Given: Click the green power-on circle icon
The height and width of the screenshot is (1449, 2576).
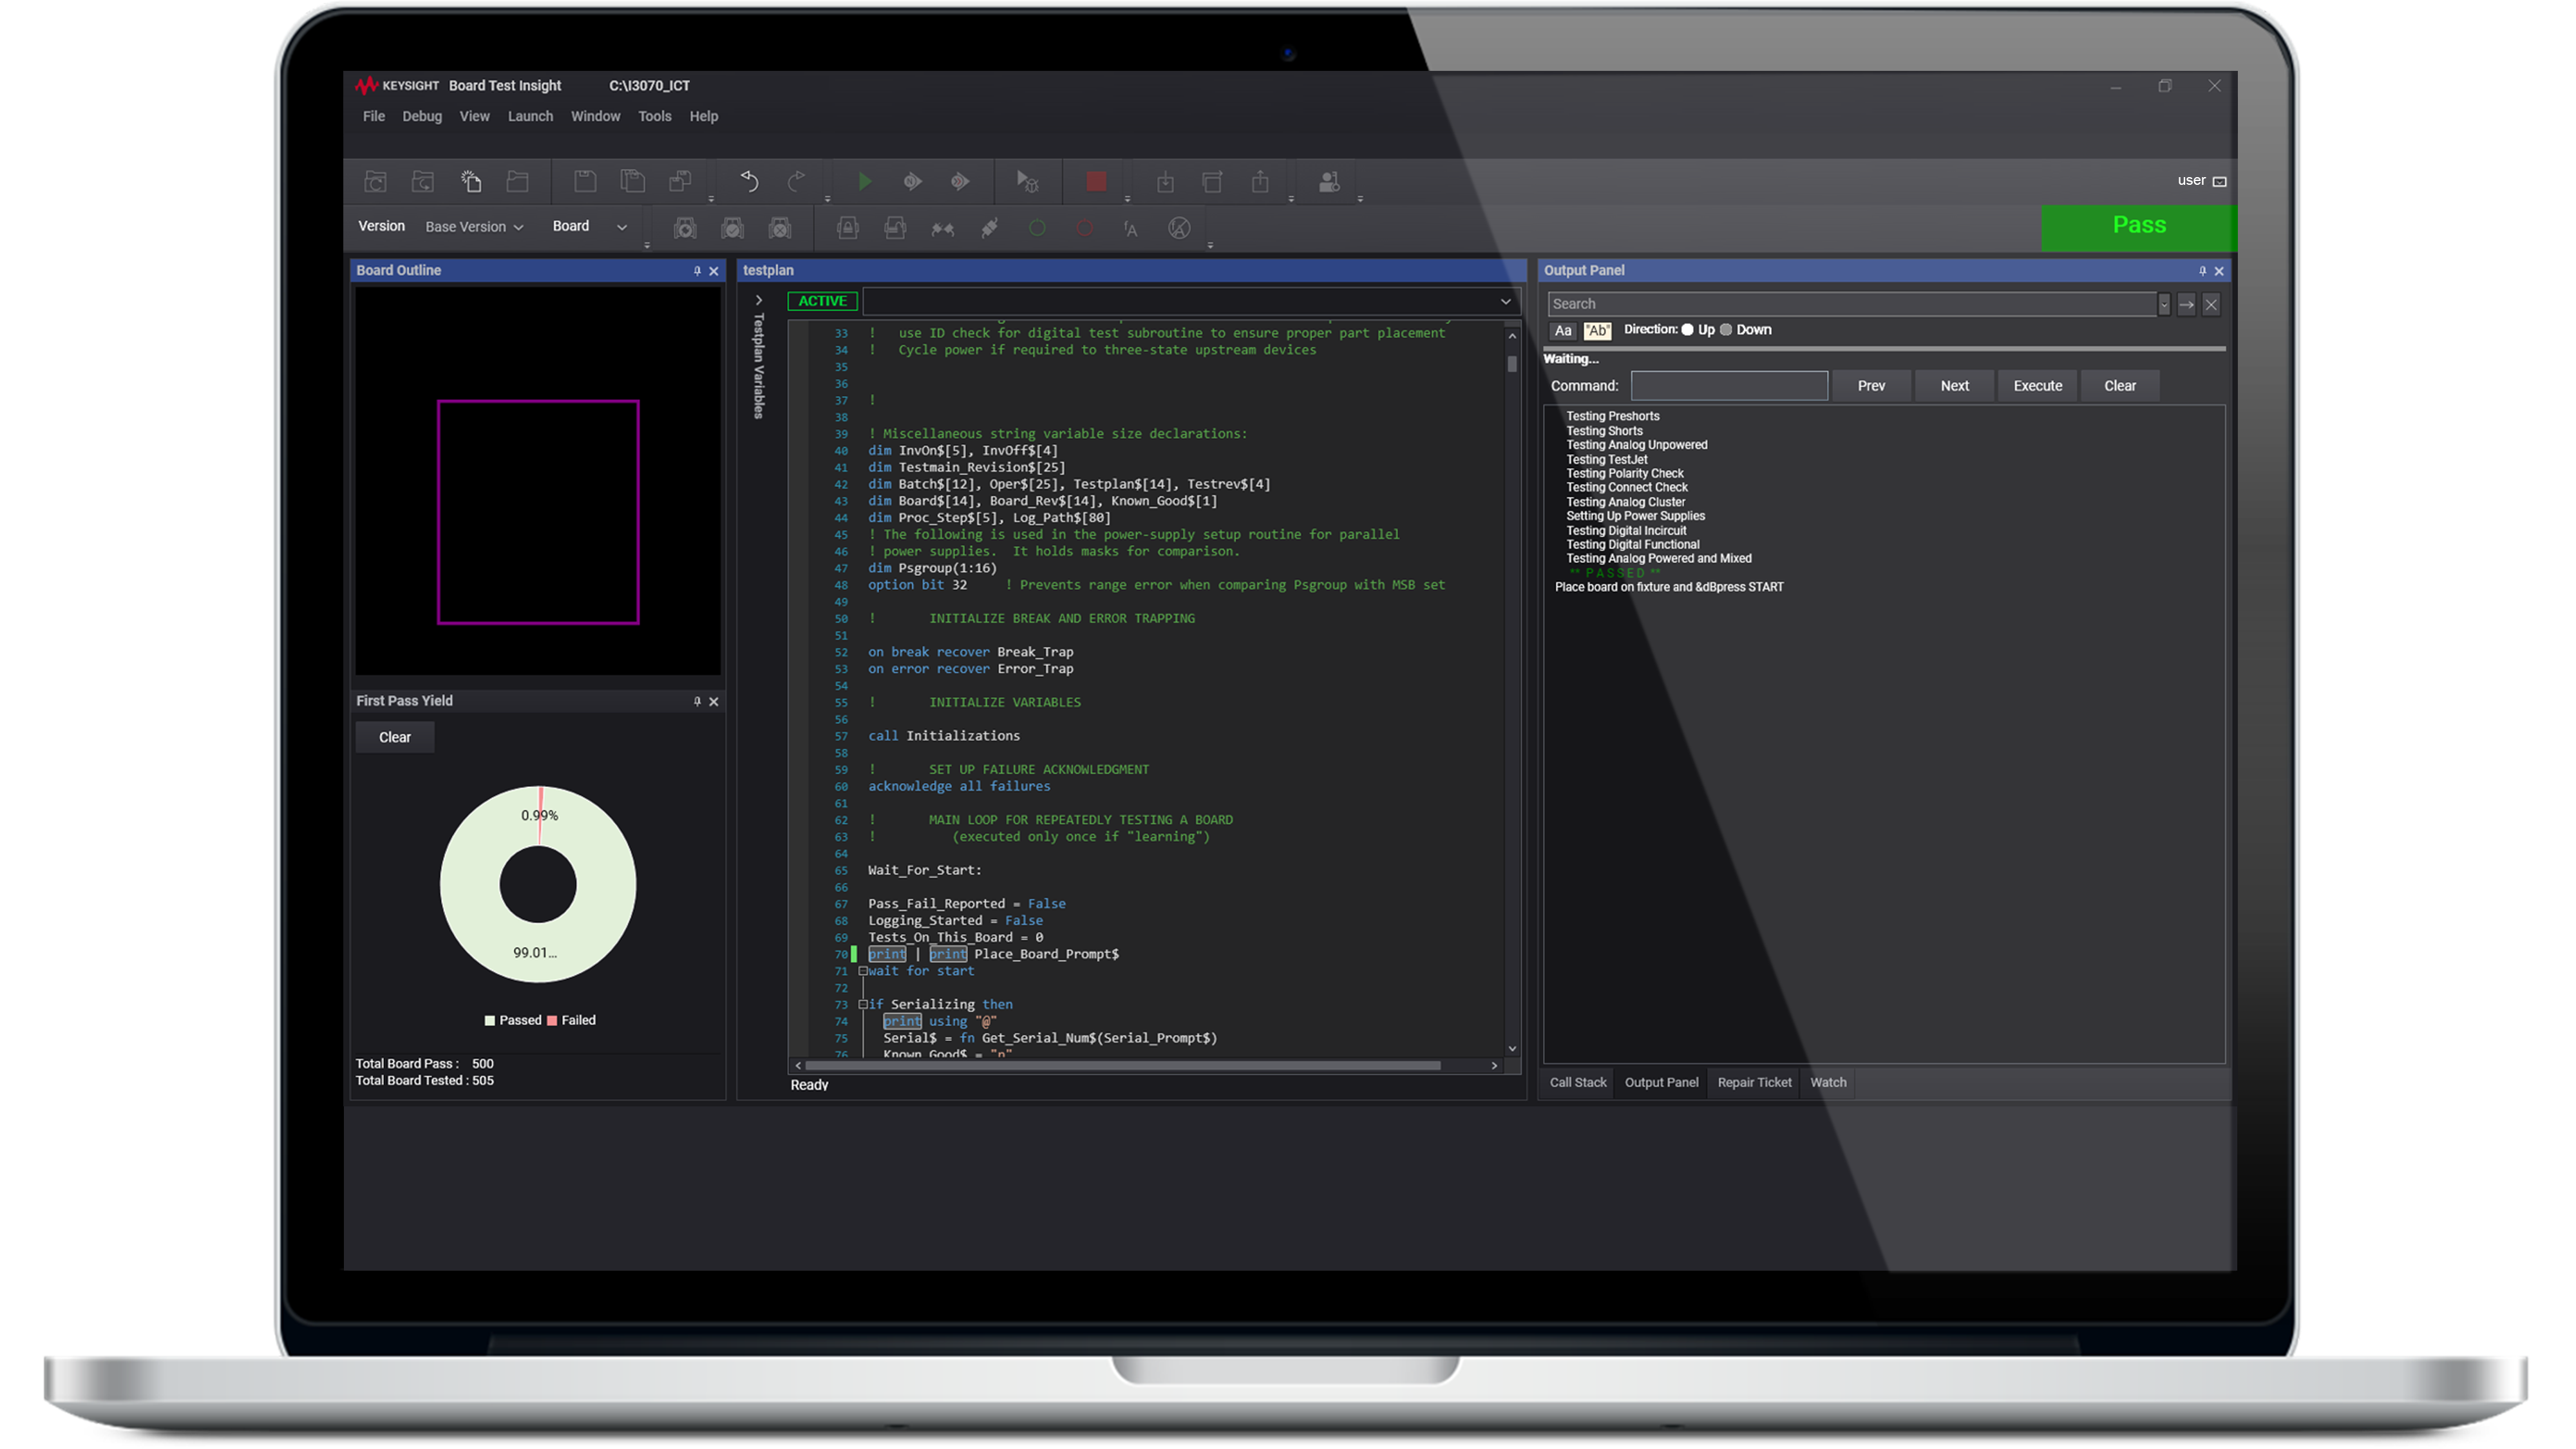Looking at the screenshot, I should [x=1037, y=228].
